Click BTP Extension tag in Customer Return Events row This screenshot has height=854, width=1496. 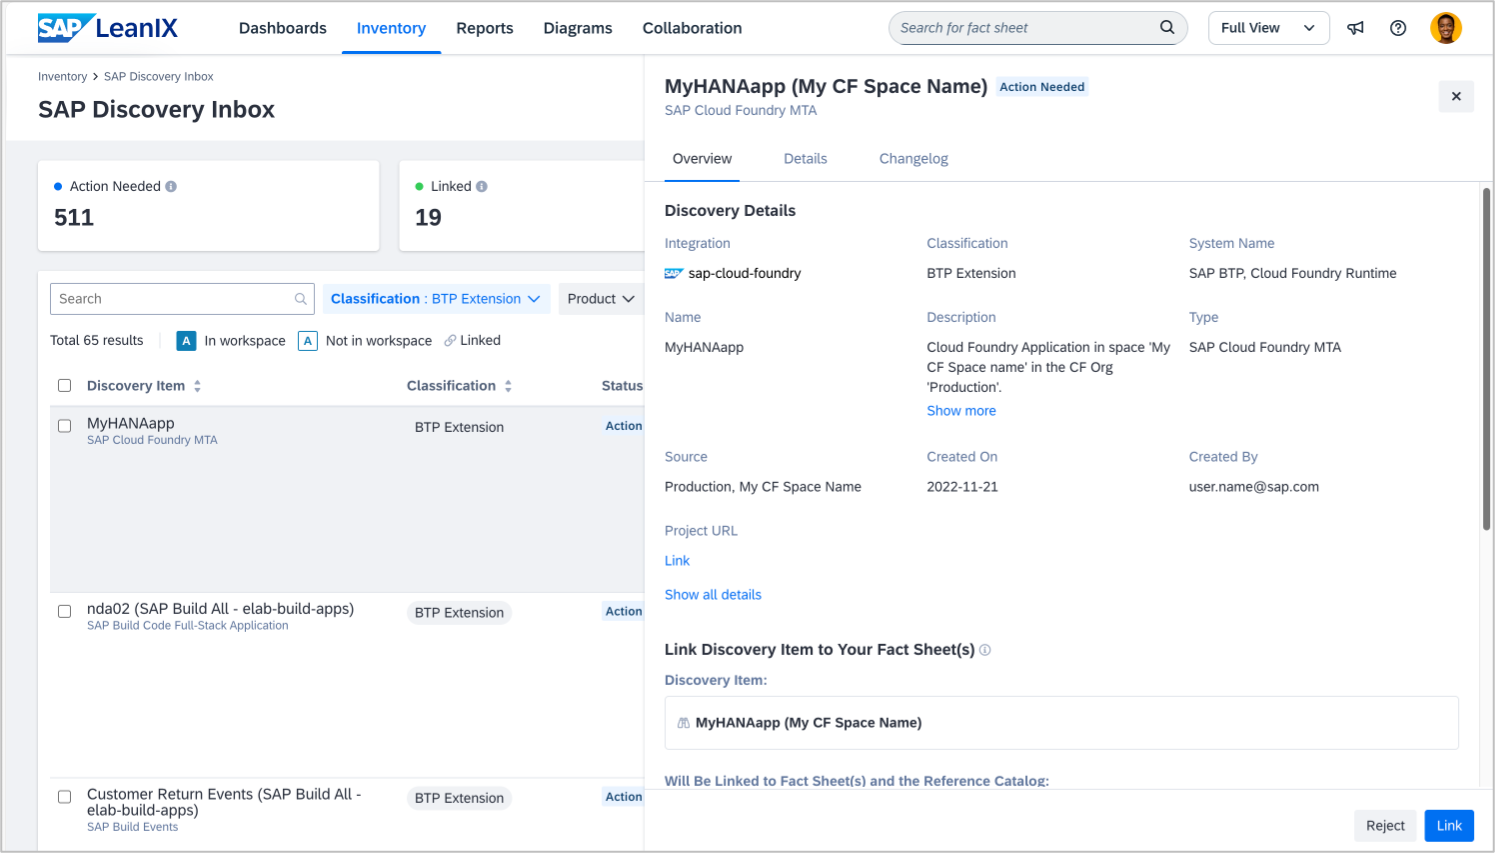click(x=459, y=799)
